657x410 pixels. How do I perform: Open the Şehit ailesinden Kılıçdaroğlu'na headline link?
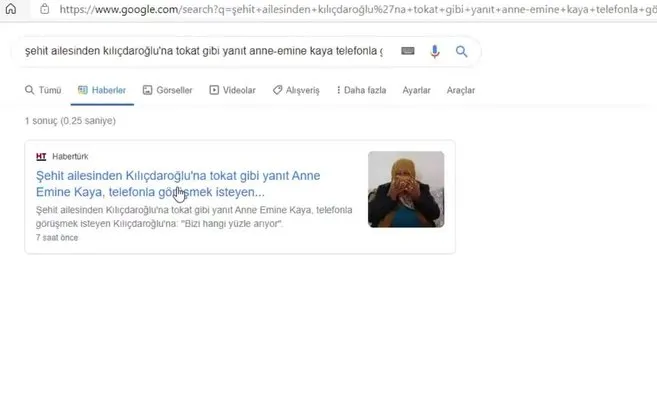tap(178, 183)
